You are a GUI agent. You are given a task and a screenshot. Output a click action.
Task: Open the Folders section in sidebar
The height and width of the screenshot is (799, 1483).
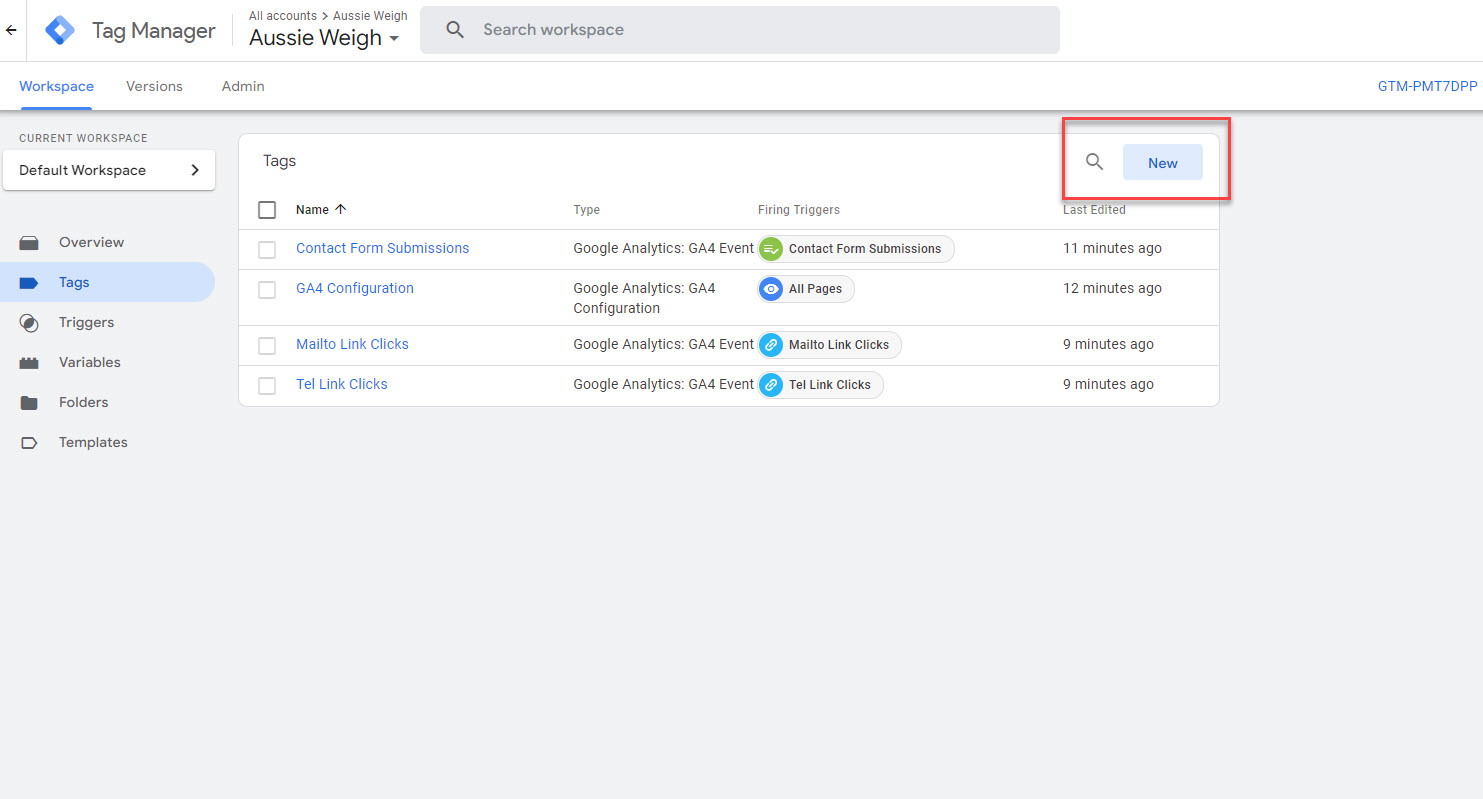[83, 402]
